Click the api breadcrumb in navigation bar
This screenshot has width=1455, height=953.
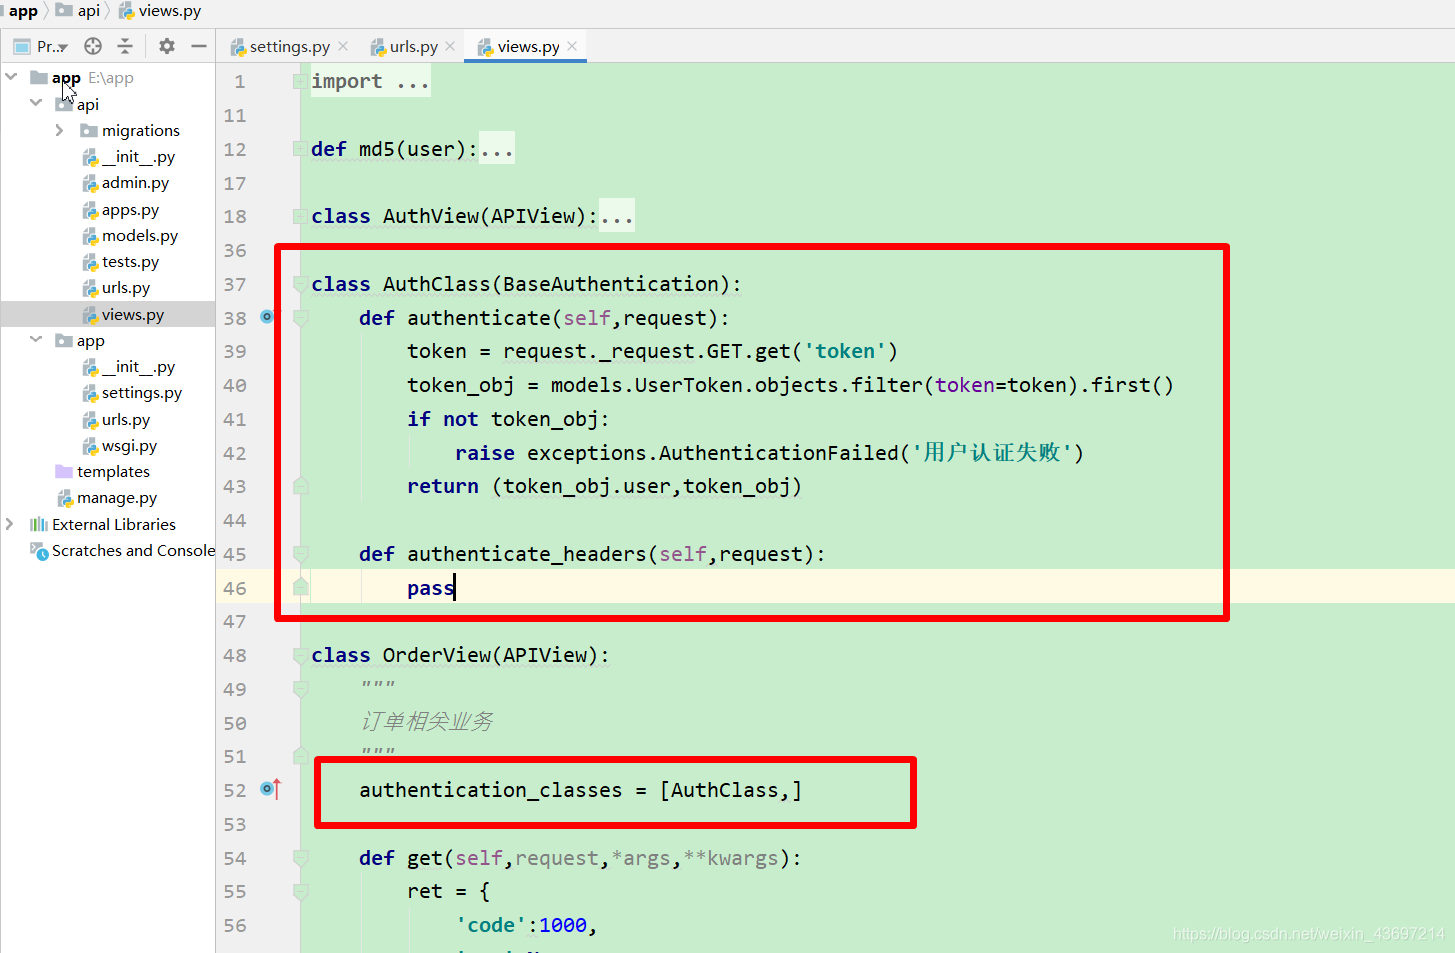tap(78, 11)
